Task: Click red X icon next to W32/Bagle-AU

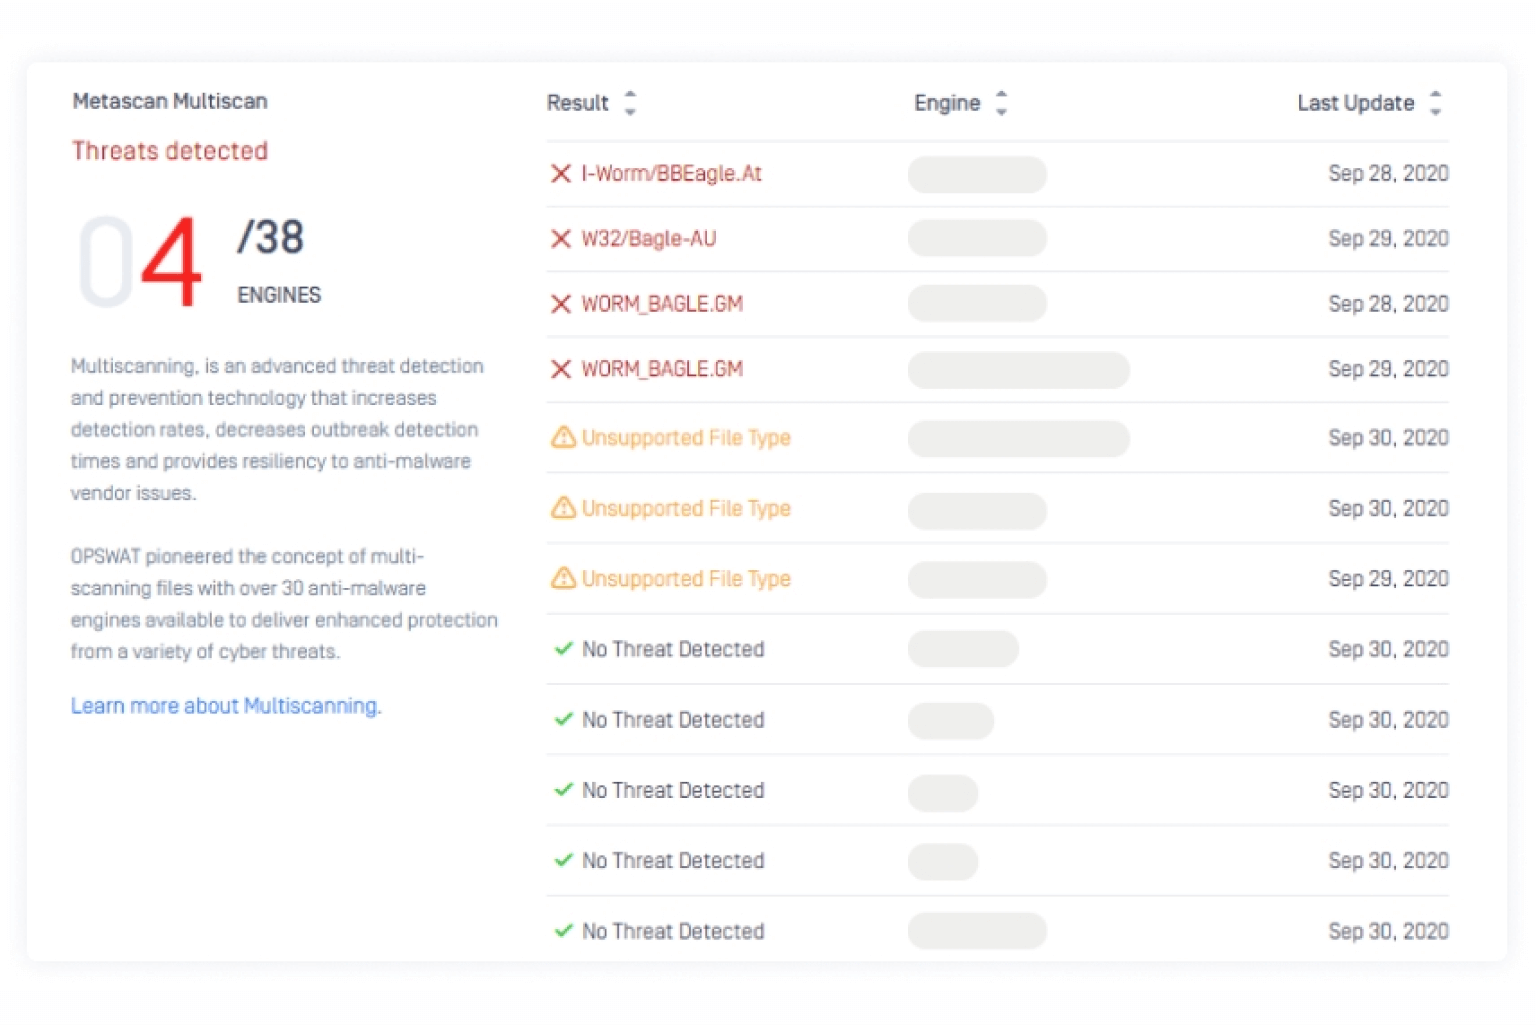Action: (561, 239)
